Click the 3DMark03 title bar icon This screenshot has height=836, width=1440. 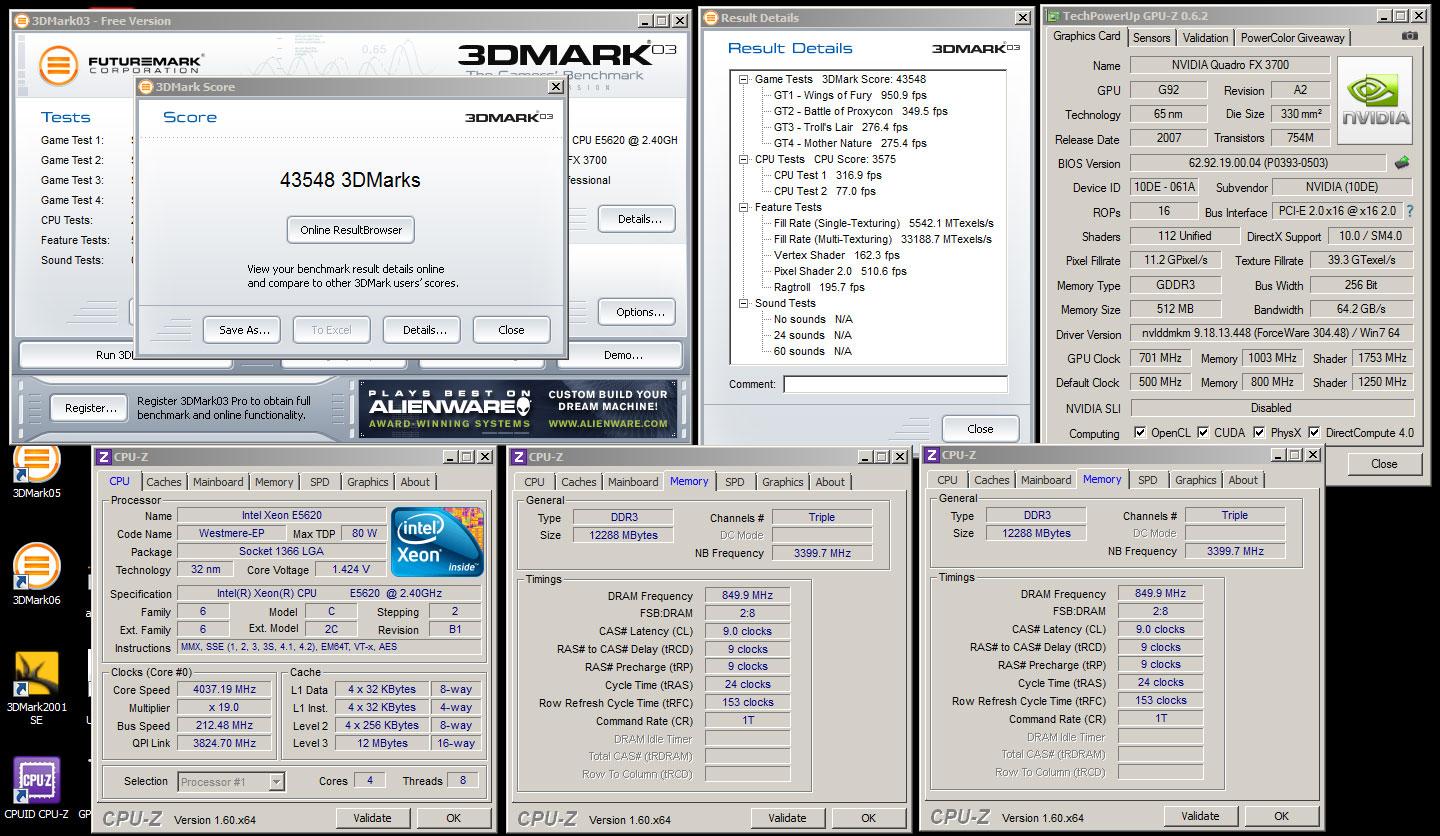pos(23,20)
